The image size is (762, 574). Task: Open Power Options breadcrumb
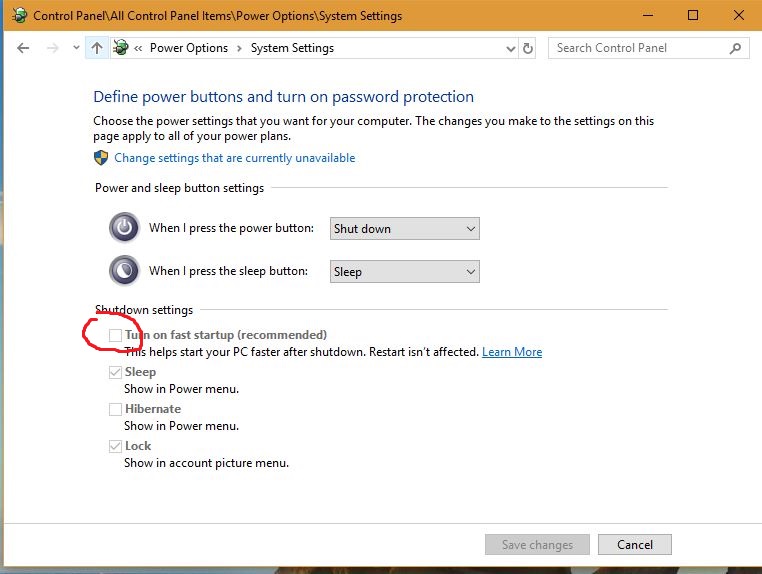189,48
